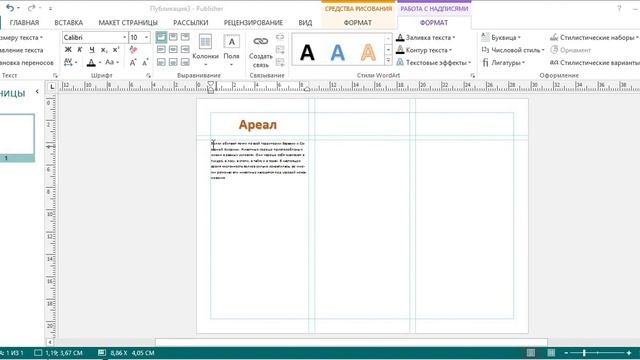
Task: Open Calibri font name dropdown
Action: pos(124,38)
